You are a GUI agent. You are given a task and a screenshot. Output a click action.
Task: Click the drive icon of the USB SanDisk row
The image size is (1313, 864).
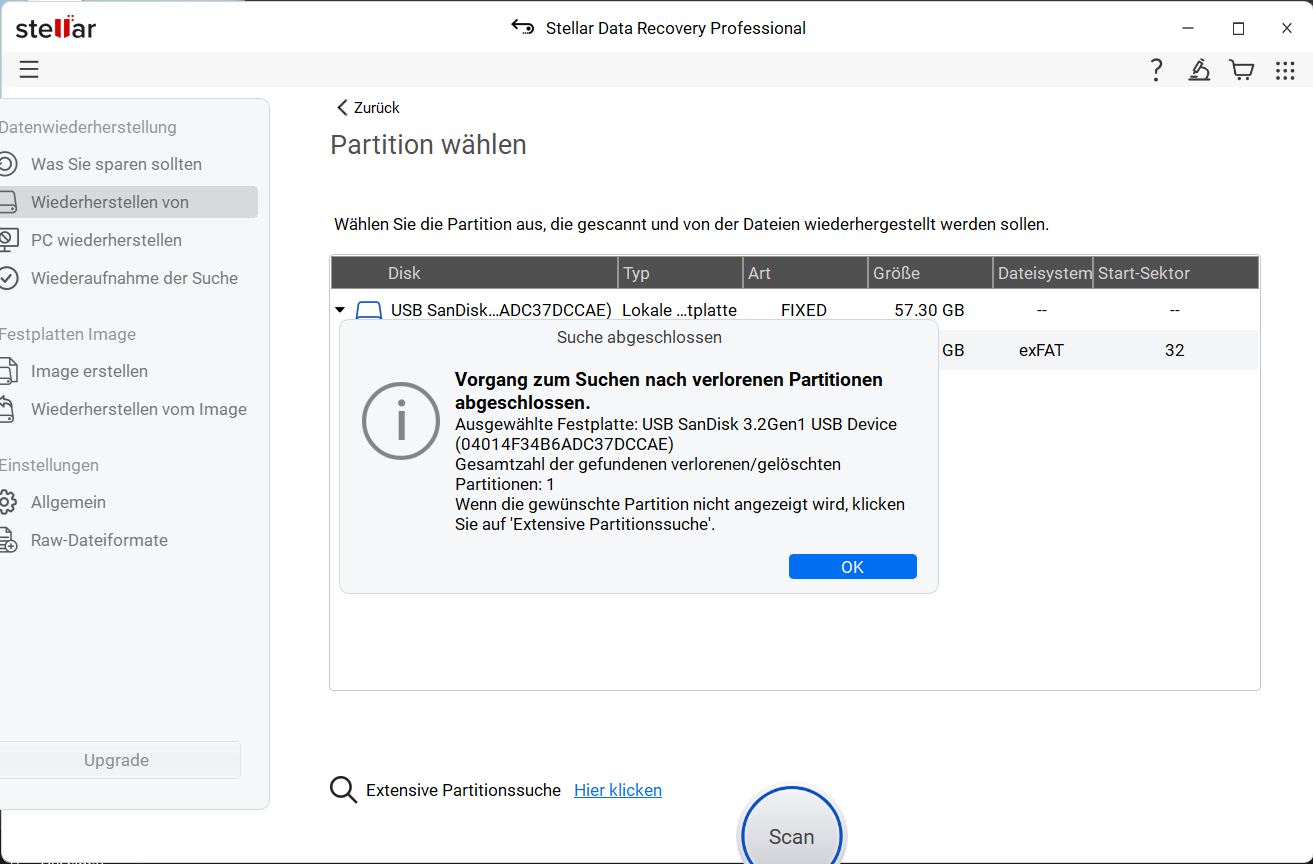coord(369,310)
